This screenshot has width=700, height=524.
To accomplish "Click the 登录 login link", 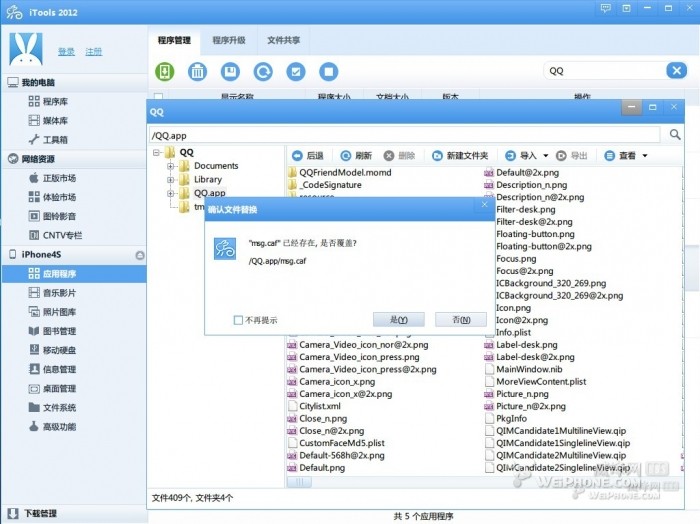I will 66,52.
